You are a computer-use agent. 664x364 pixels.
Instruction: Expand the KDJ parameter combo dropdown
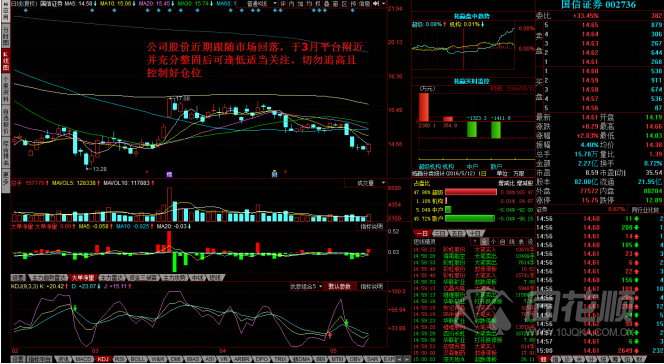pyautogui.click(x=306, y=287)
